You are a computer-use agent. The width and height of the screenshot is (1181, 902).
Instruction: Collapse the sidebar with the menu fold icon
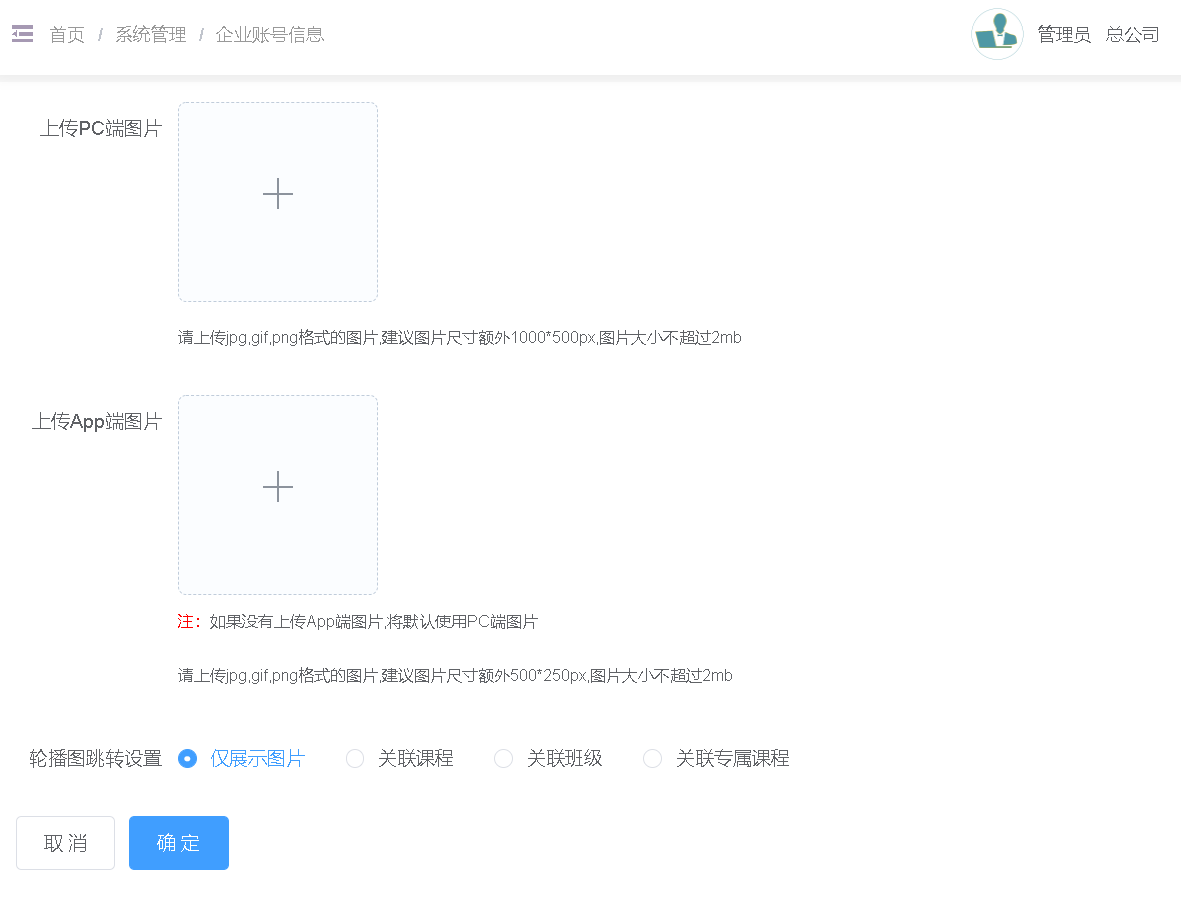tap(22, 34)
